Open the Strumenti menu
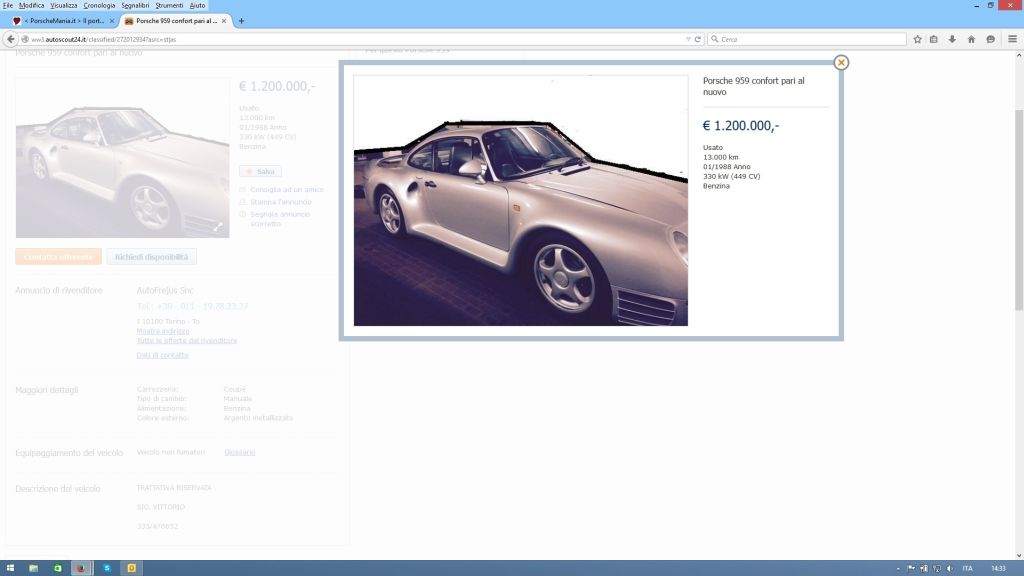This screenshot has height=576, width=1024. [169, 5]
